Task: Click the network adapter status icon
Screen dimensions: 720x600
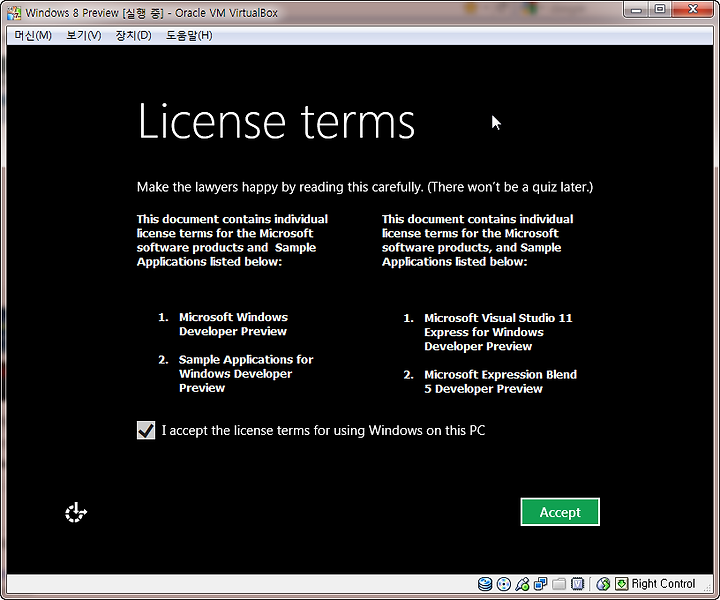Action: tap(540, 583)
